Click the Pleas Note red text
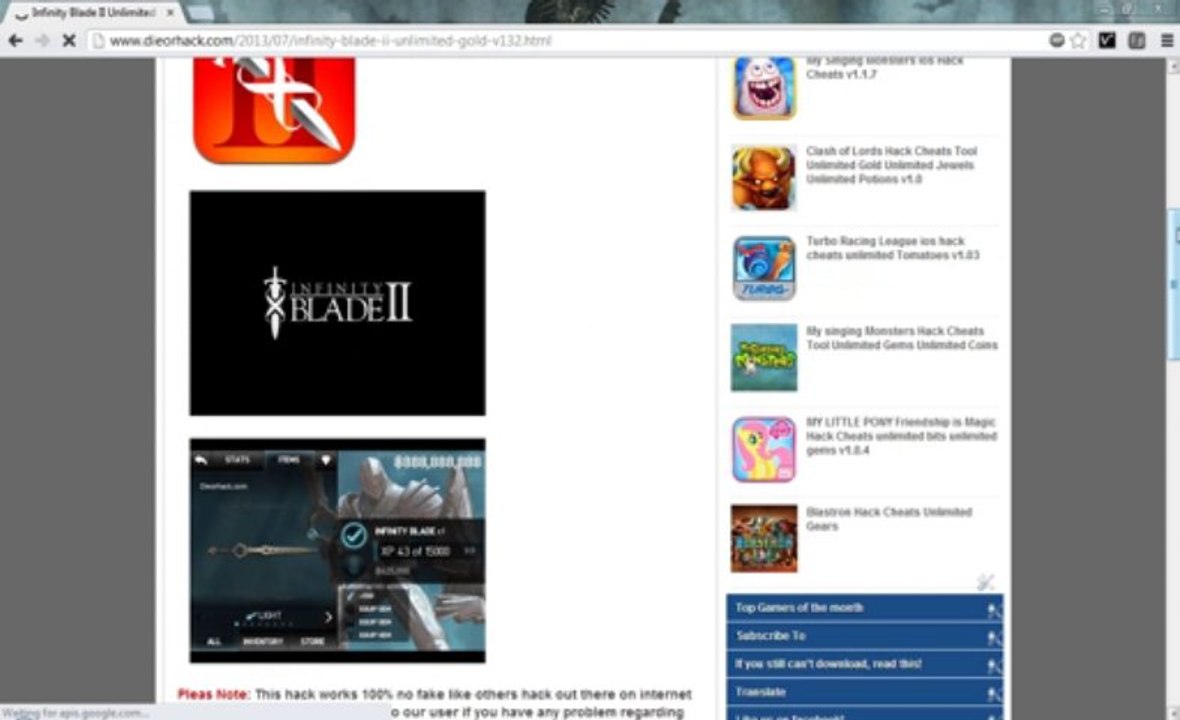This screenshot has height=720, width=1180. pyautogui.click(x=213, y=694)
